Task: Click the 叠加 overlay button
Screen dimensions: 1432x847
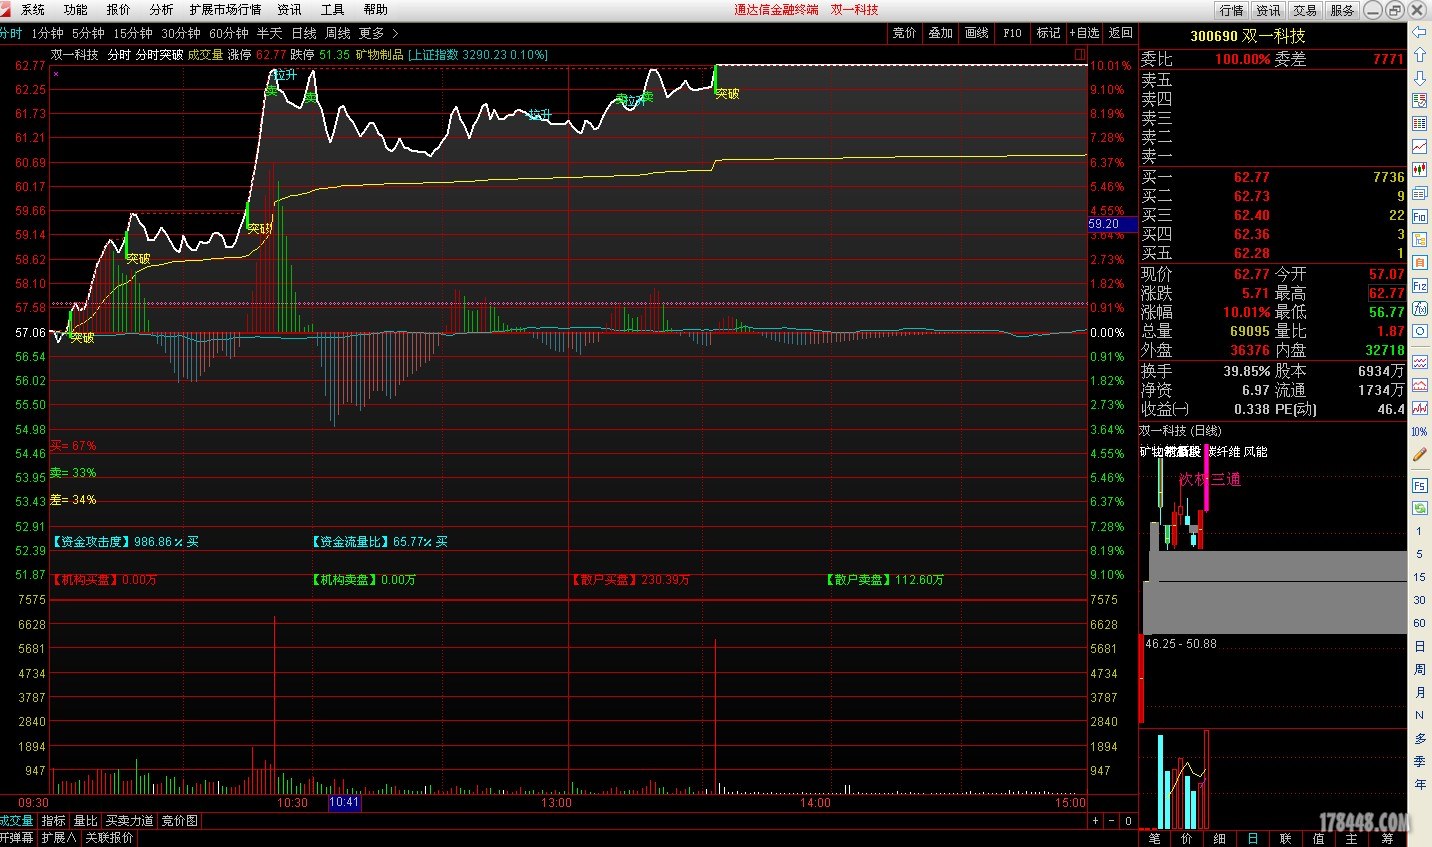Action: [x=940, y=33]
